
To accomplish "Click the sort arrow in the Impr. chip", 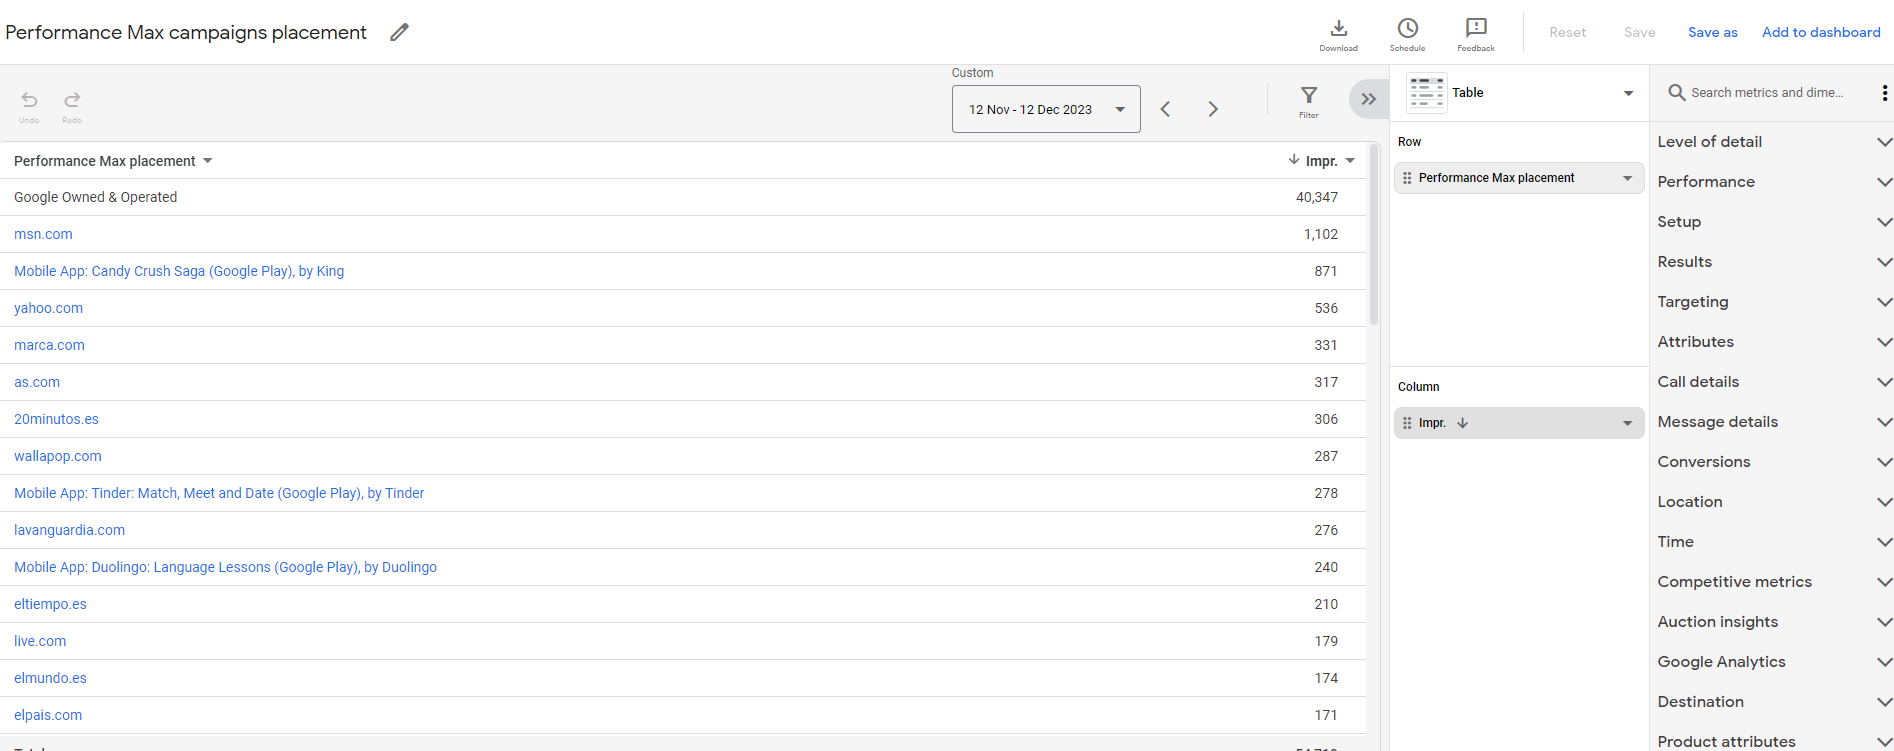I will pyautogui.click(x=1463, y=423).
